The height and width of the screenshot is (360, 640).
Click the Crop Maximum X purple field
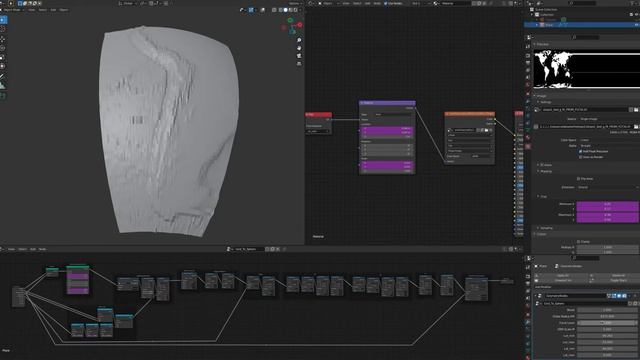tap(607, 215)
